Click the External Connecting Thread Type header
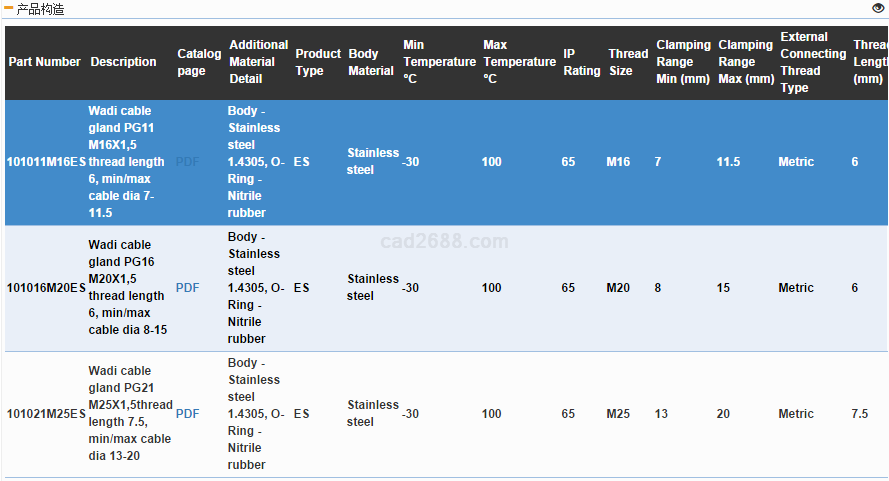 [x=812, y=62]
